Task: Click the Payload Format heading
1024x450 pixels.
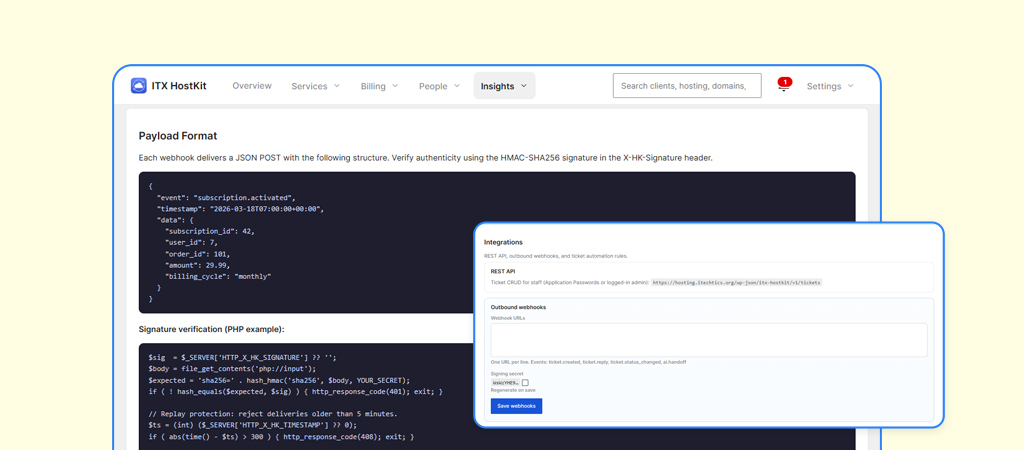Action: (178, 136)
